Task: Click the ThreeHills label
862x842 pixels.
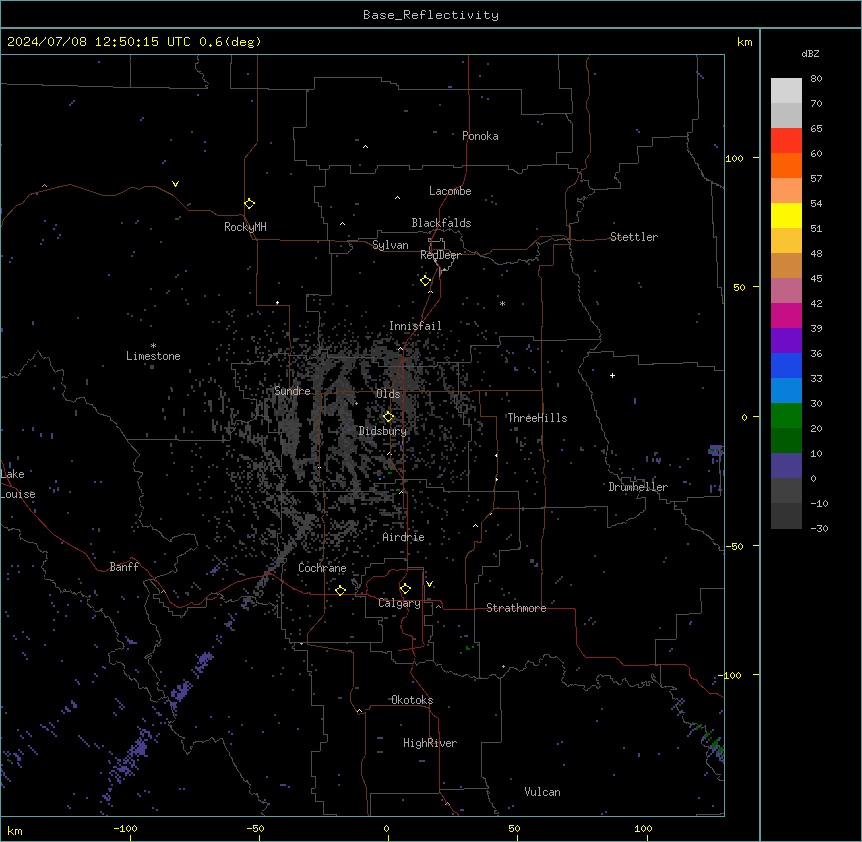Action: point(537,418)
